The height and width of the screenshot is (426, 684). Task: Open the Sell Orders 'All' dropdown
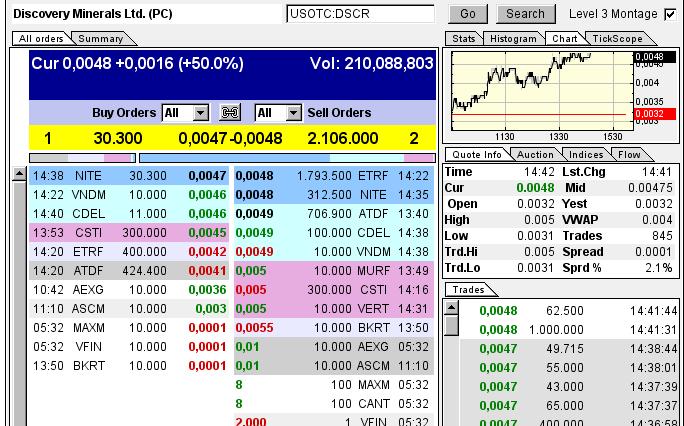point(278,113)
